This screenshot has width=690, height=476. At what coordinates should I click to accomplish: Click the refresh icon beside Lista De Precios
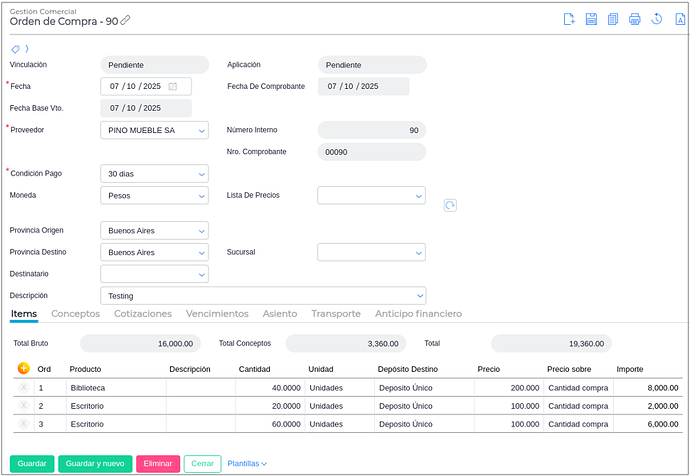(450, 205)
